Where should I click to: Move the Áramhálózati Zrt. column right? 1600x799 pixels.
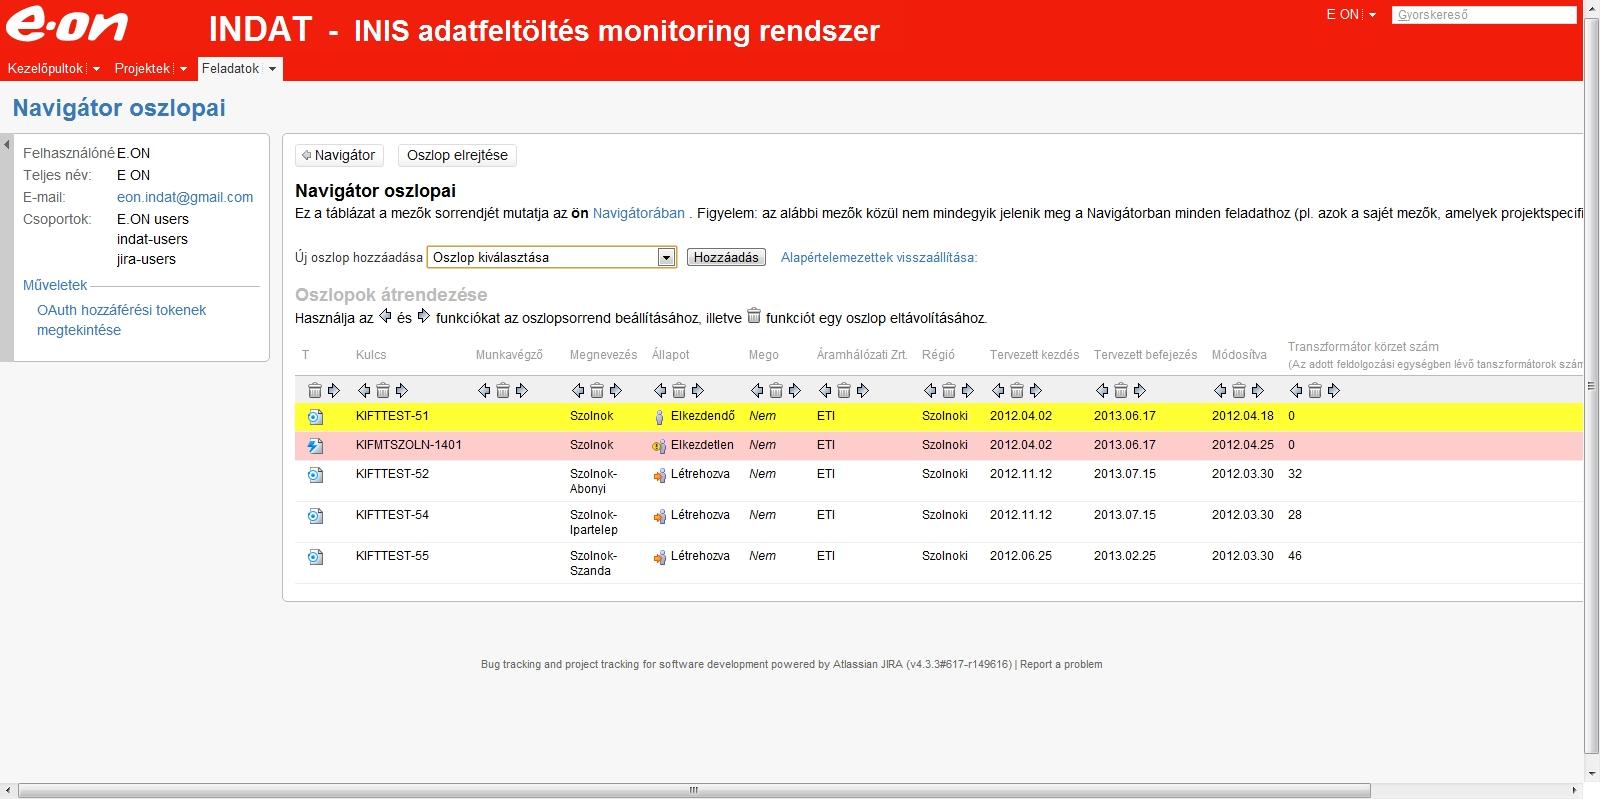(x=863, y=390)
